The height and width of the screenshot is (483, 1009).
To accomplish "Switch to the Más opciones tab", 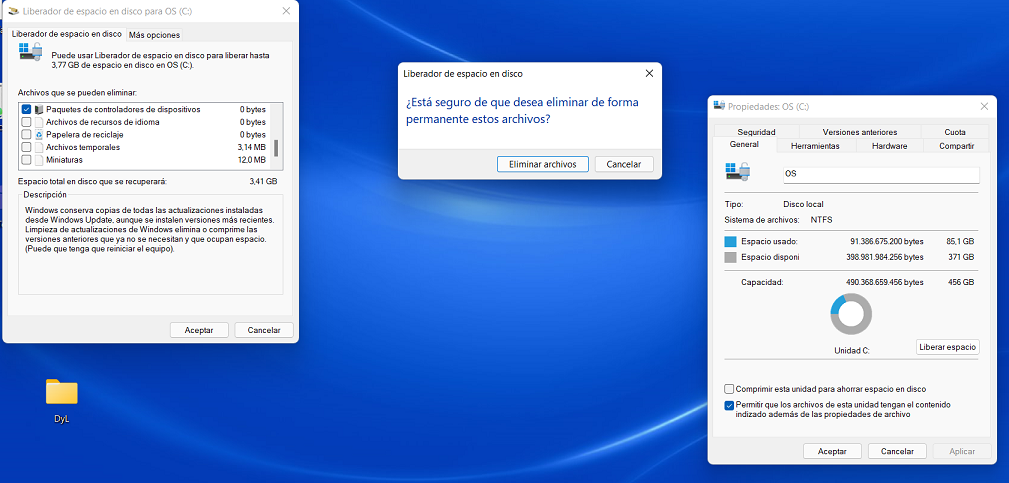I will click(x=154, y=35).
